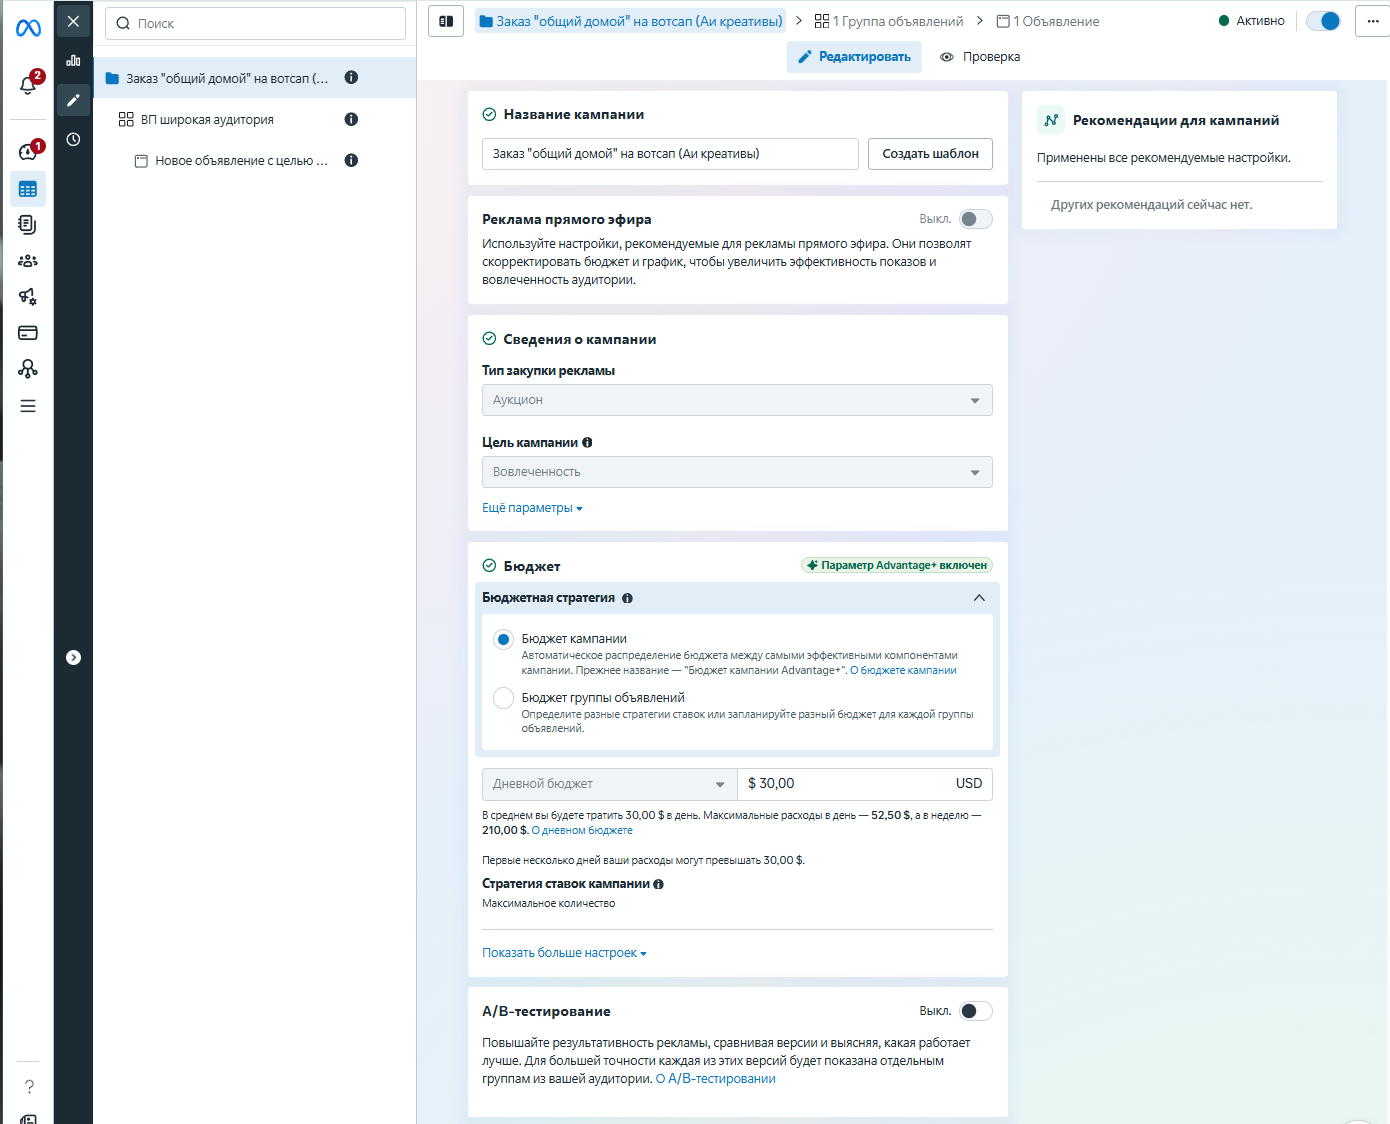Toggle the A/B-тестирование switch

tap(975, 1011)
